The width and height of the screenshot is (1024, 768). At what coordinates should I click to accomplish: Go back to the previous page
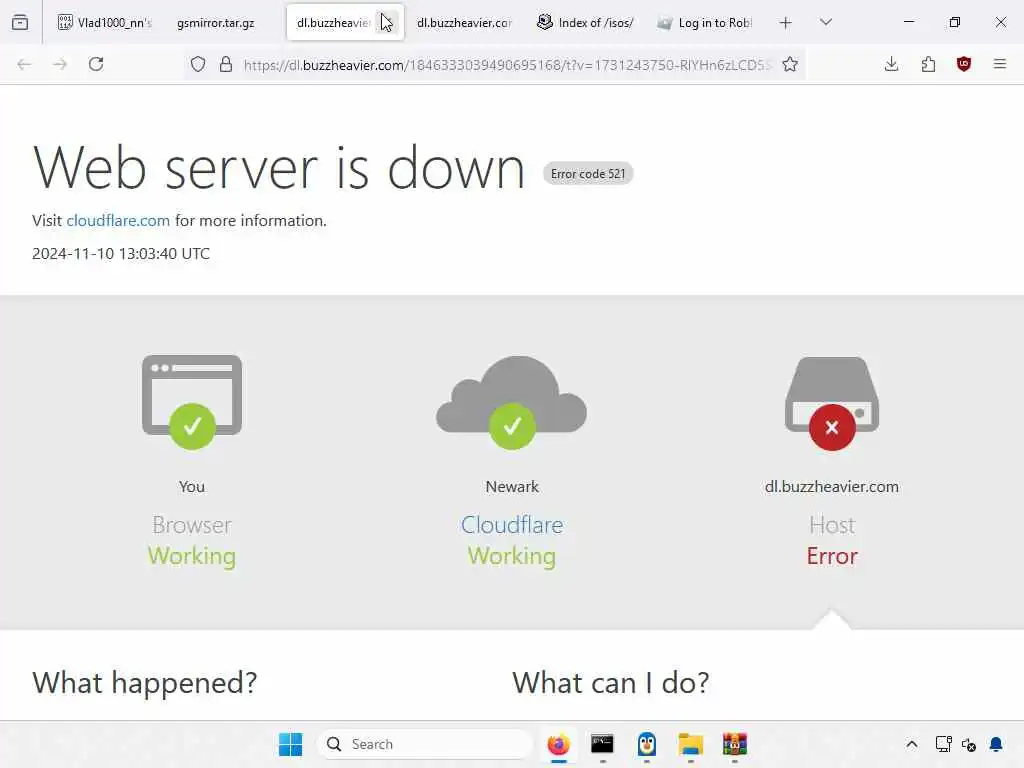(x=24, y=64)
